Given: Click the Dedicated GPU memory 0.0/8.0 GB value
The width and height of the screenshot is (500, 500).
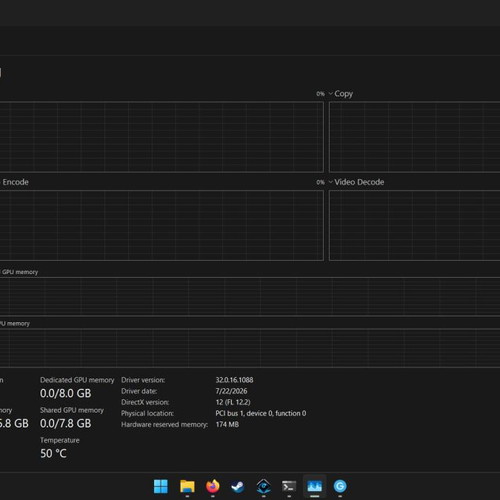Looking at the screenshot, I should 66,393.
